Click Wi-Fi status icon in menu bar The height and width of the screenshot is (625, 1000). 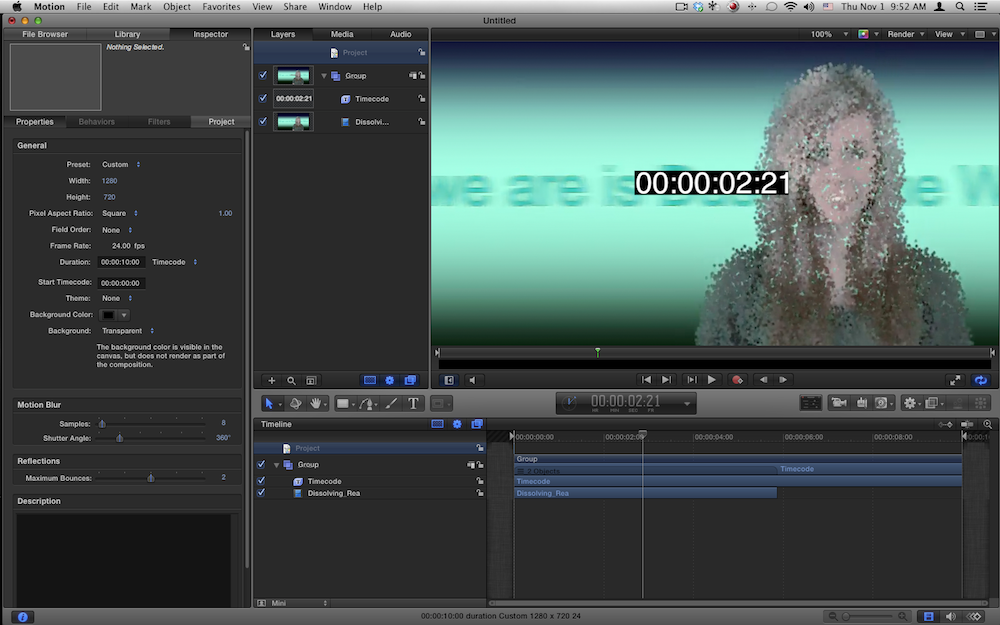point(790,6)
